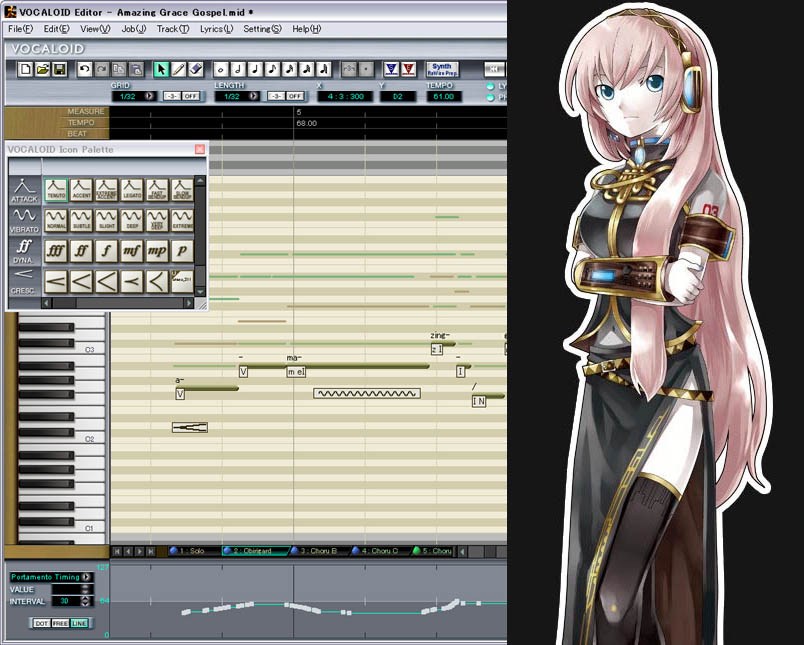Expand the Portamento Timing parameter dropdown

(87, 577)
